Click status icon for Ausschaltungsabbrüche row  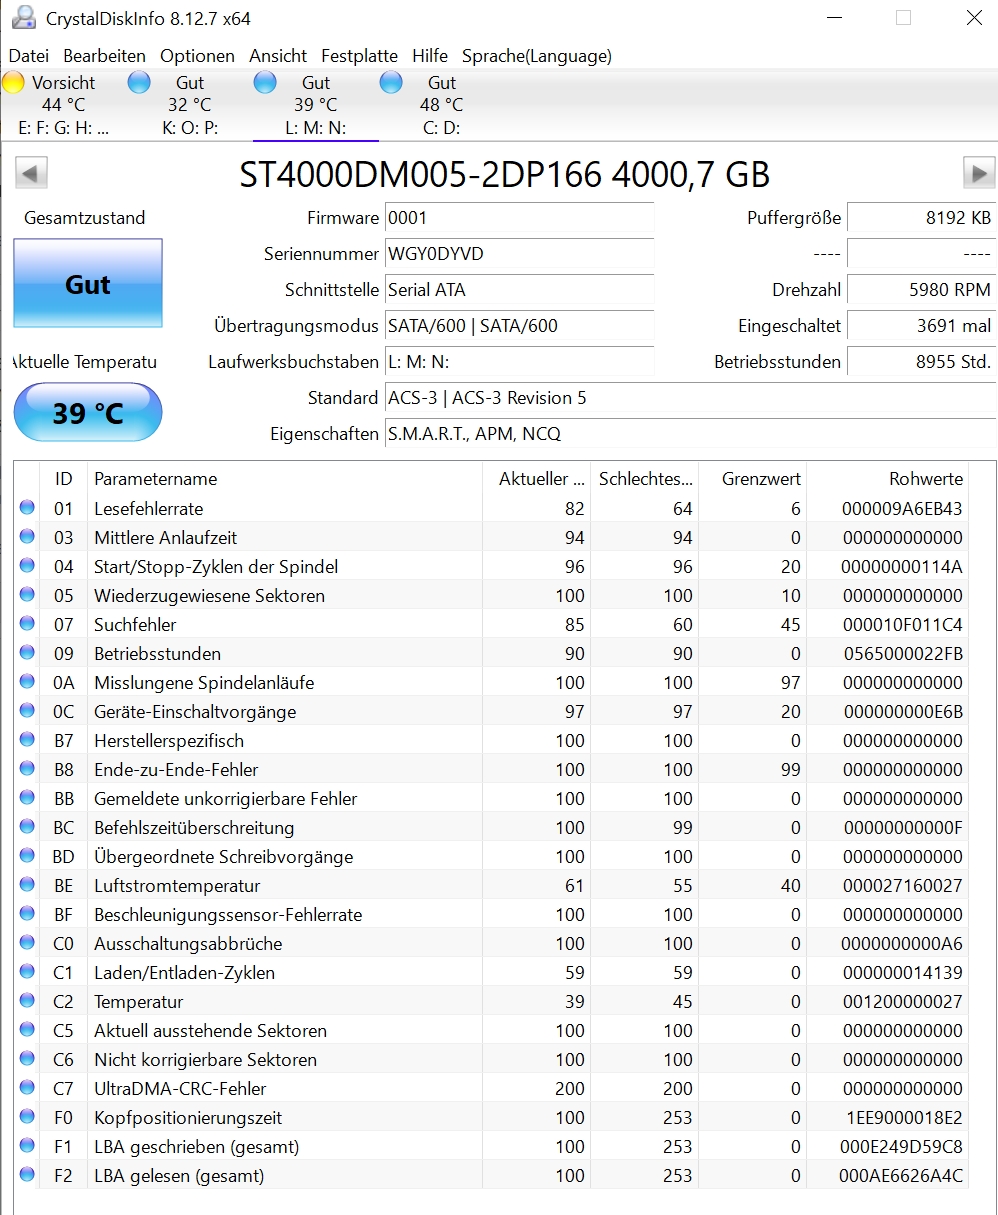coord(27,943)
